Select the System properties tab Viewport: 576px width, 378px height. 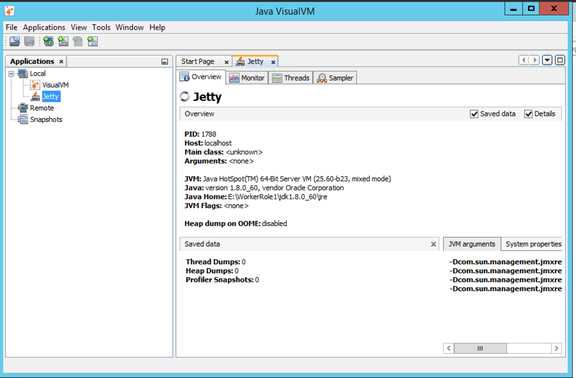[533, 244]
